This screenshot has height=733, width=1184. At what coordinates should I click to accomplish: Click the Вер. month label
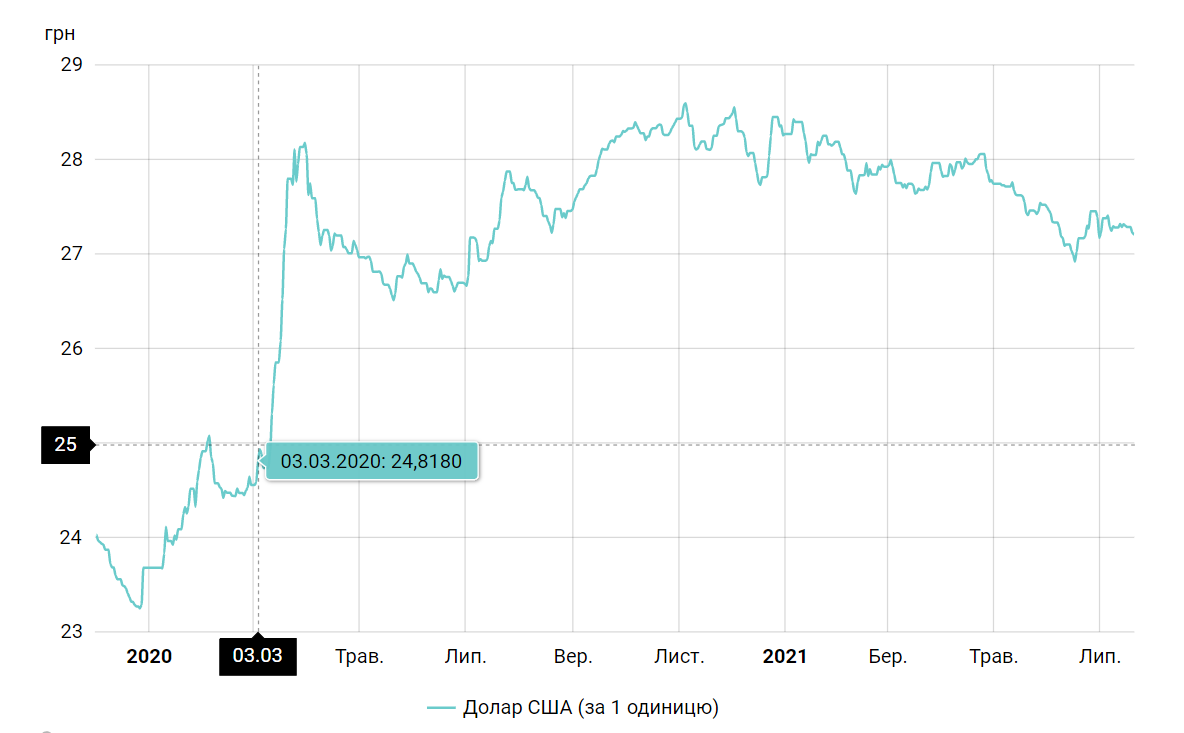coord(573,657)
